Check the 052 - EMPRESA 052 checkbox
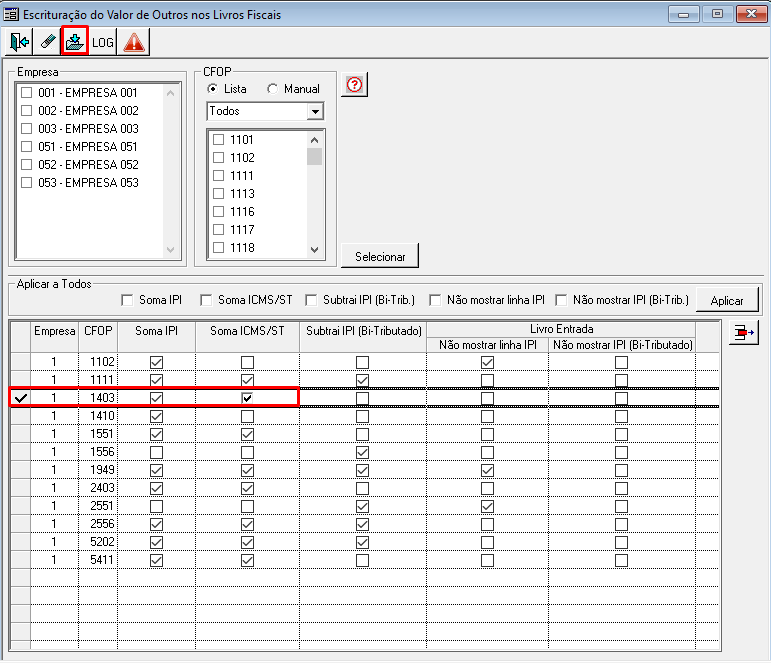Image resolution: width=771 pixels, height=663 pixels. pyautogui.click(x=27, y=165)
